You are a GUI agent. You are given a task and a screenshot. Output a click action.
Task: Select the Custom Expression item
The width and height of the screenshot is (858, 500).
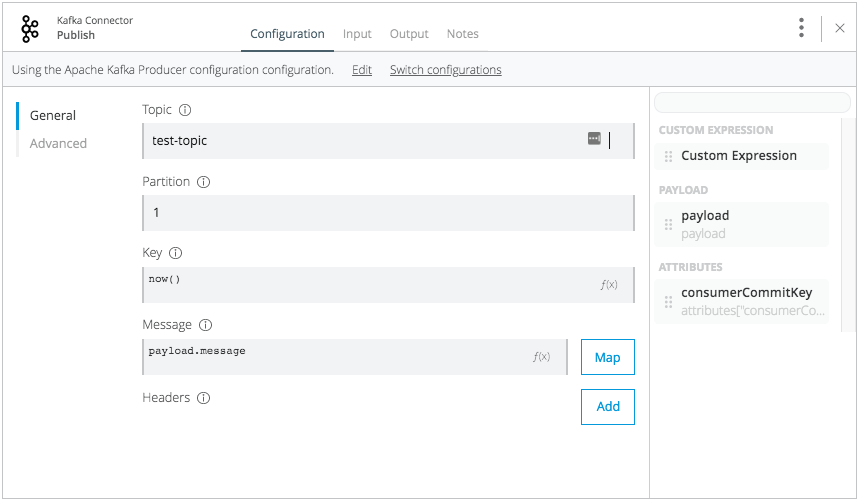741,156
